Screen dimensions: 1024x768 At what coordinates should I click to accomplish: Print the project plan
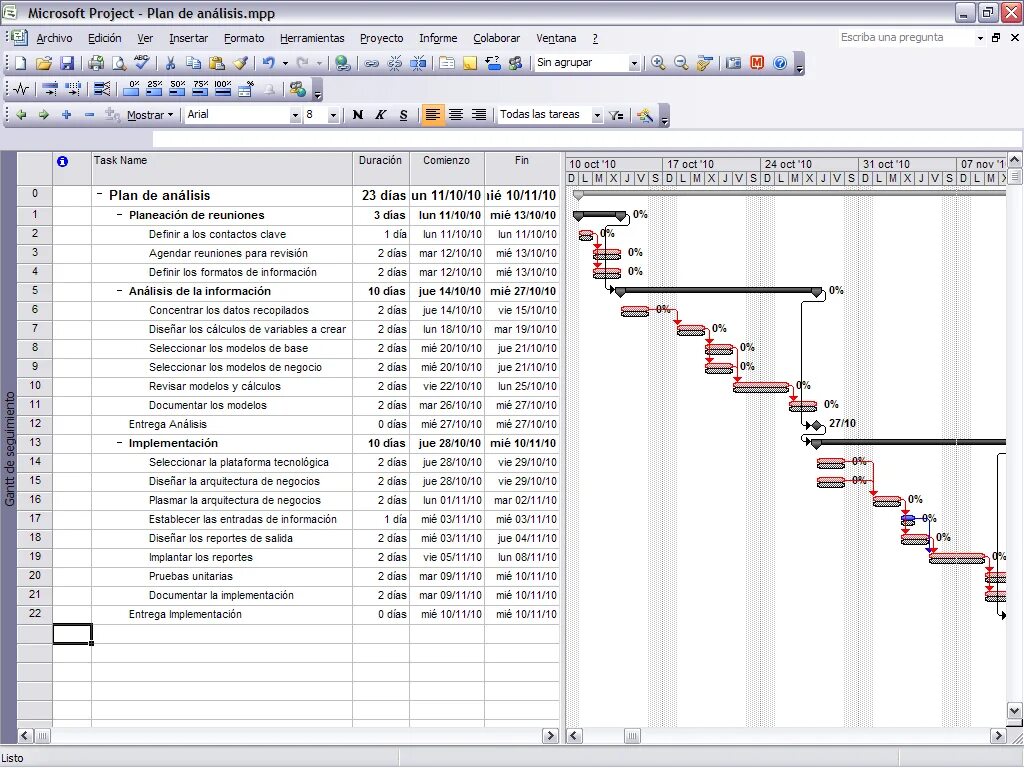pyautogui.click(x=96, y=63)
